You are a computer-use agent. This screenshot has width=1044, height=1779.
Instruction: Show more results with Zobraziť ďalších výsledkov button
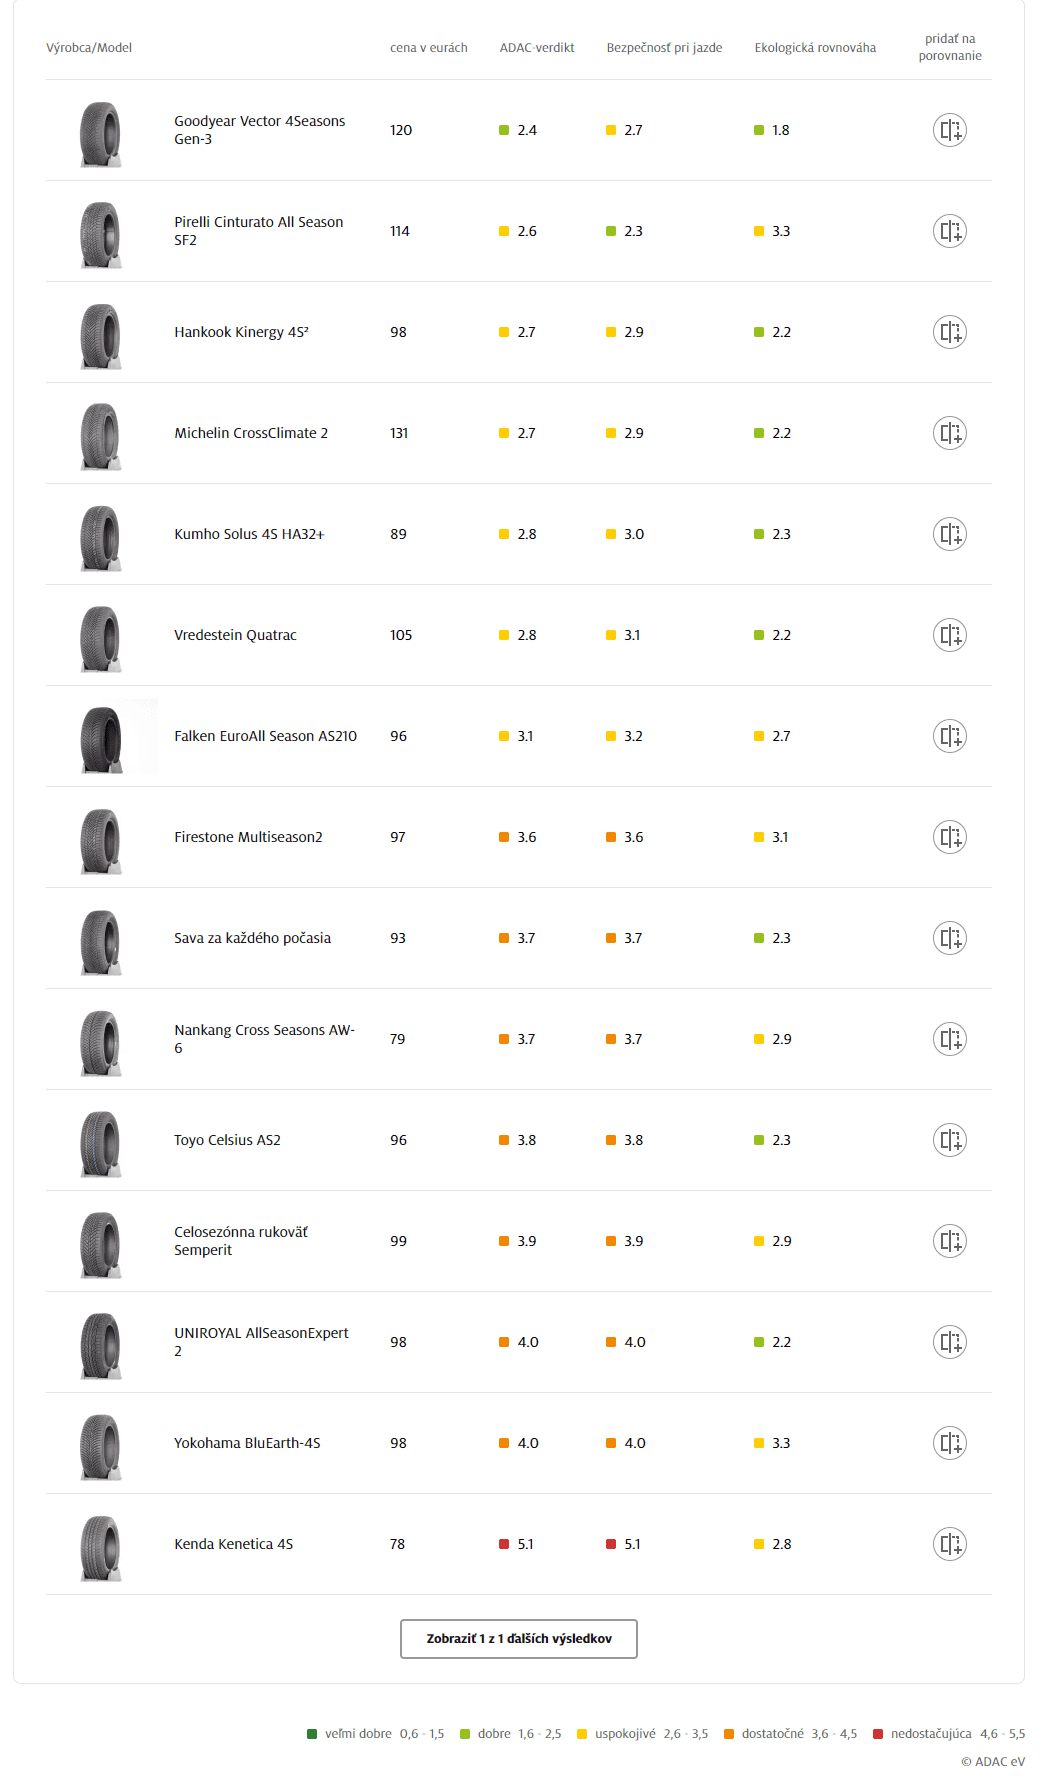point(519,1639)
